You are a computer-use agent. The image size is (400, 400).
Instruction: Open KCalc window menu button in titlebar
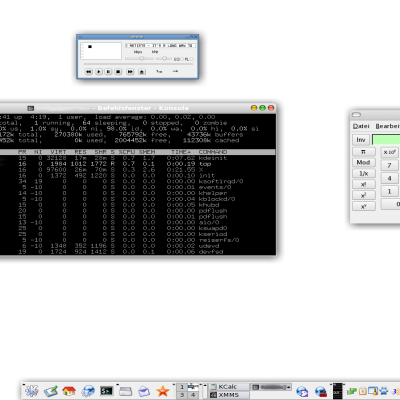[x=356, y=115]
